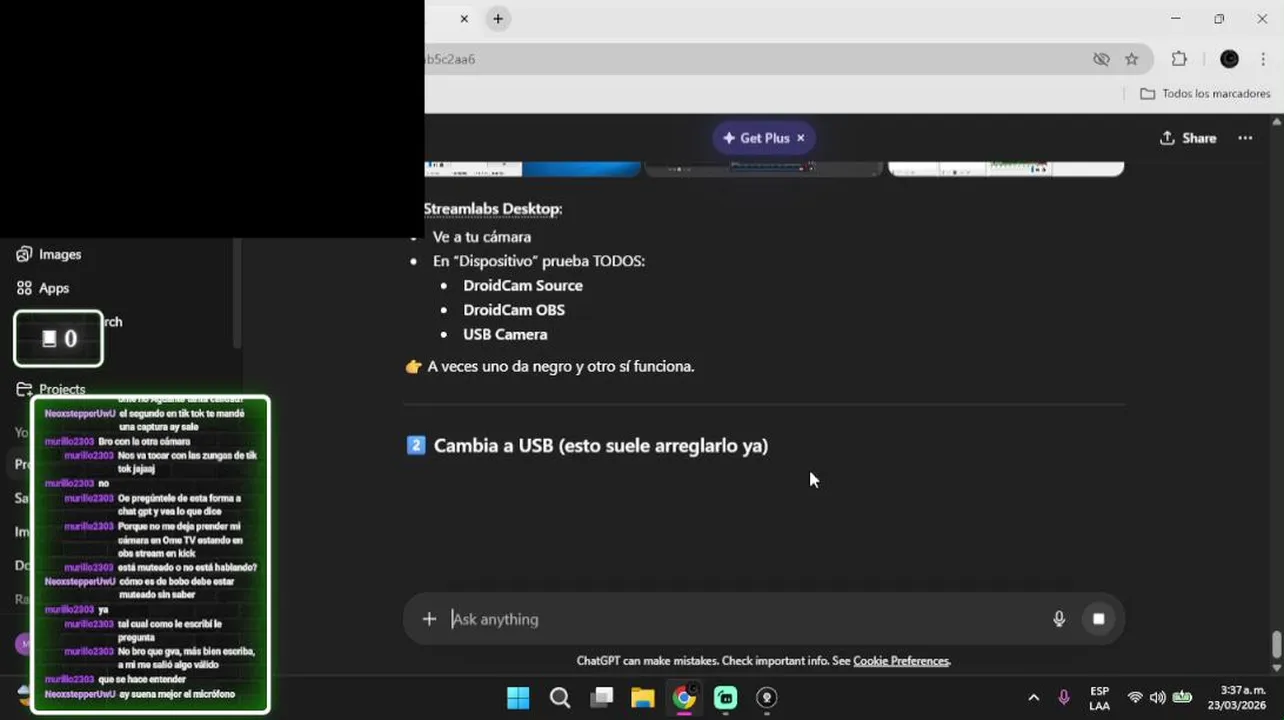Click the page vertical scrollbar thumb

tap(1276, 645)
